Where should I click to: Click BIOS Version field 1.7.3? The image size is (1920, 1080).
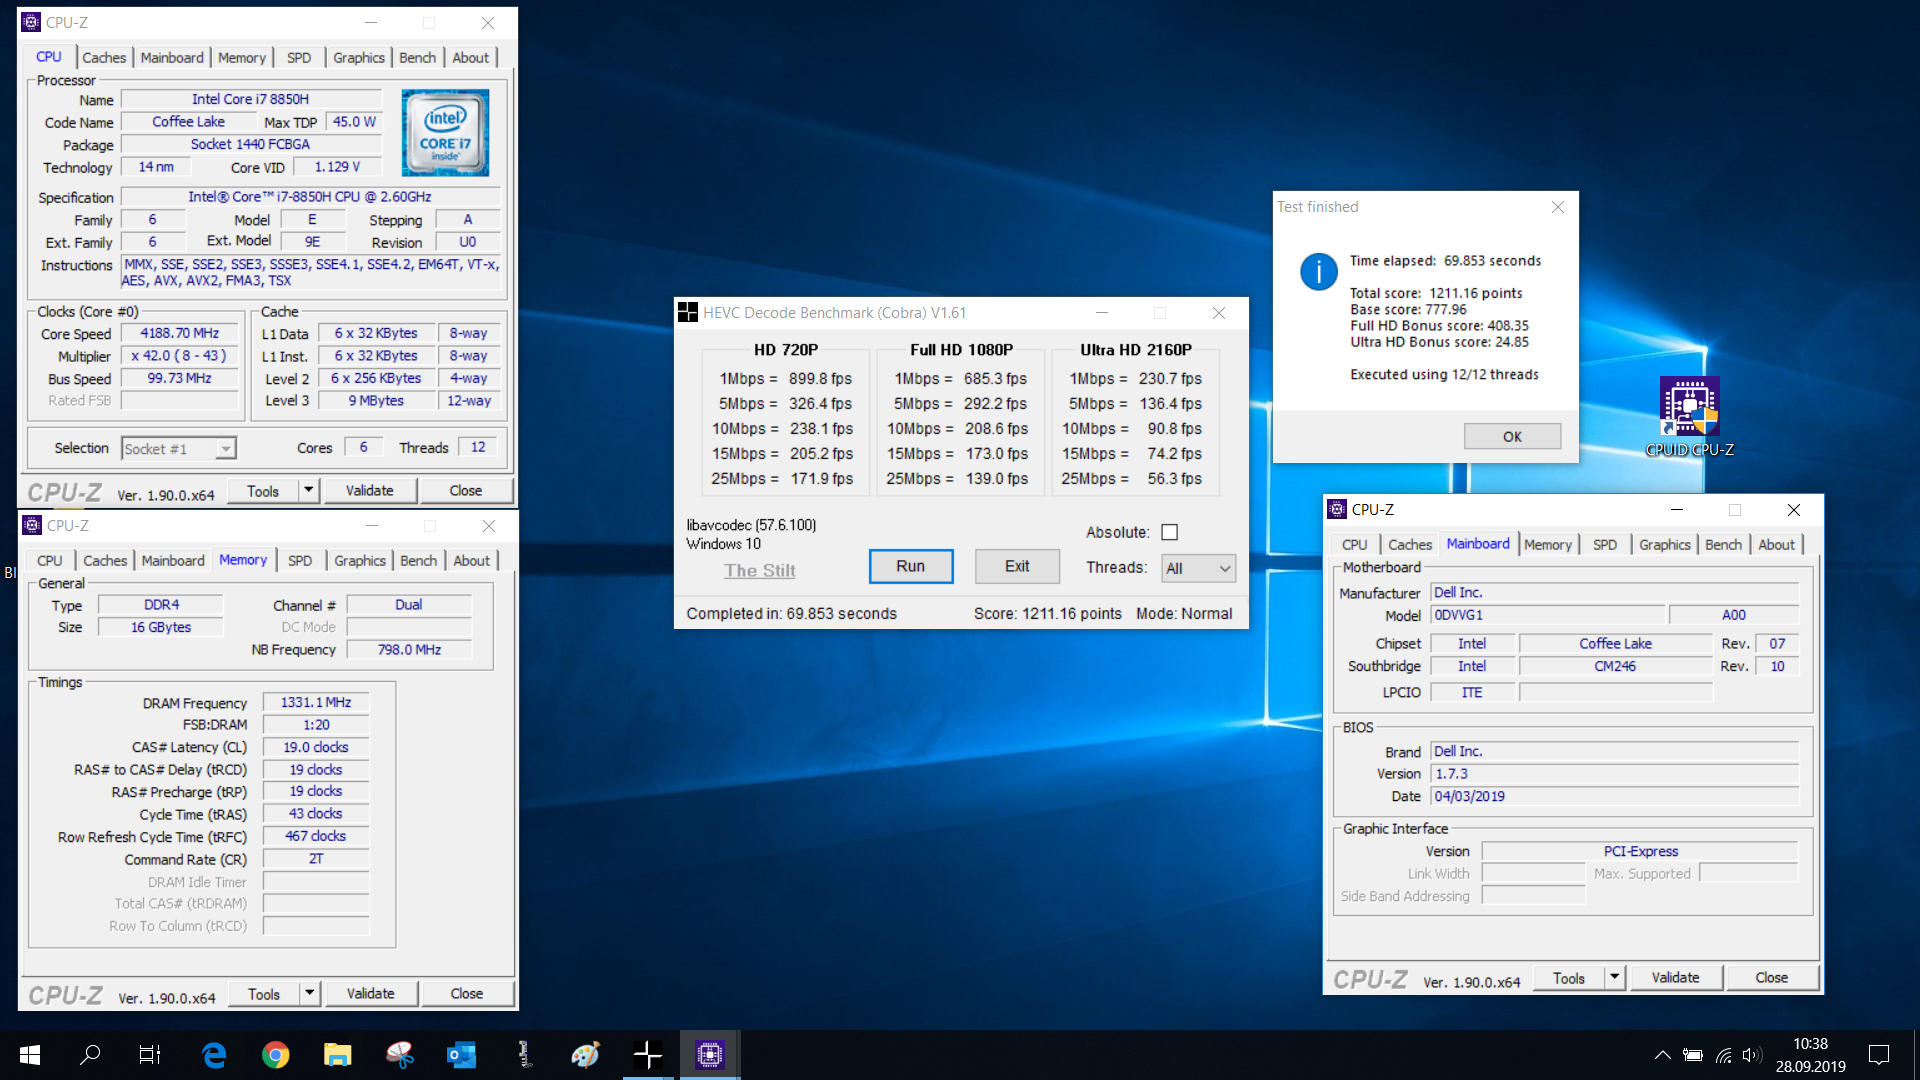[x=1615, y=774]
